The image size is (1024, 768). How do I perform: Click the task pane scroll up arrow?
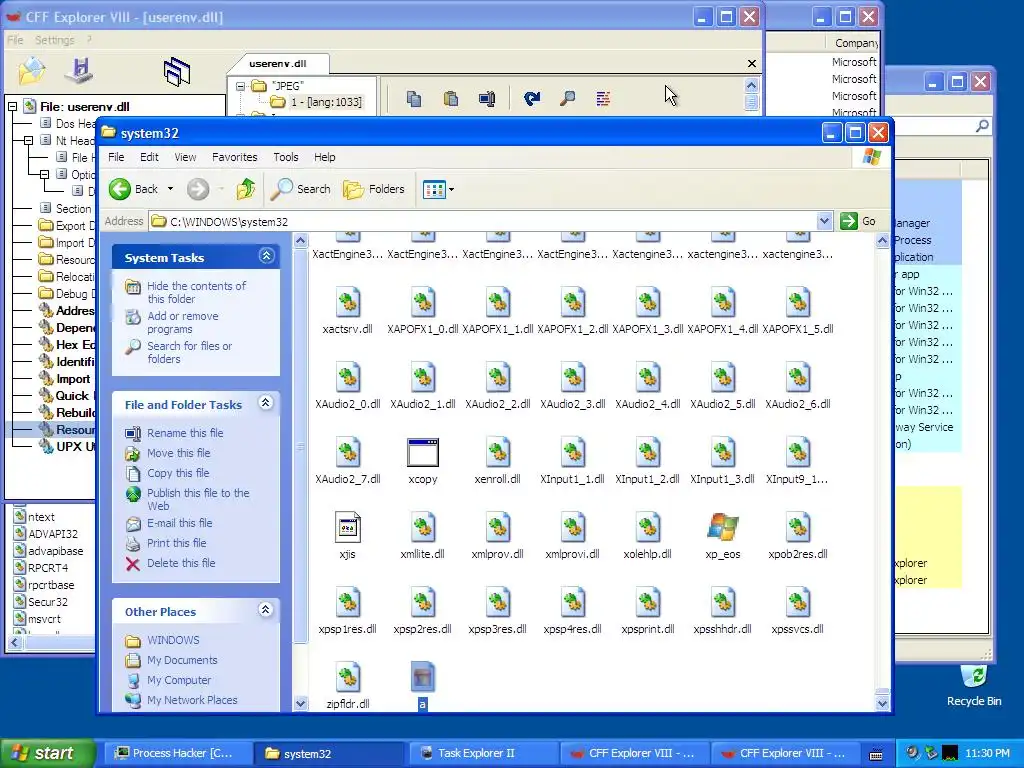(300, 241)
